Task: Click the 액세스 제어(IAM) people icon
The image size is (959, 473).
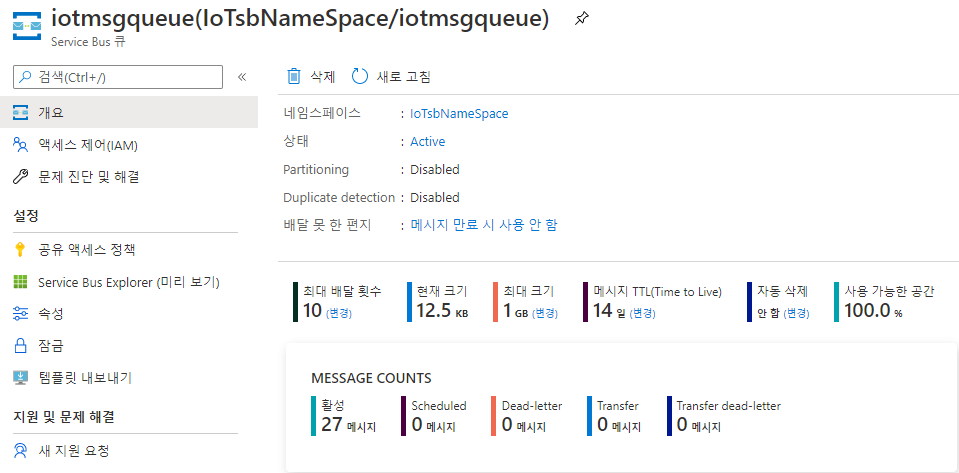Action: 20,145
